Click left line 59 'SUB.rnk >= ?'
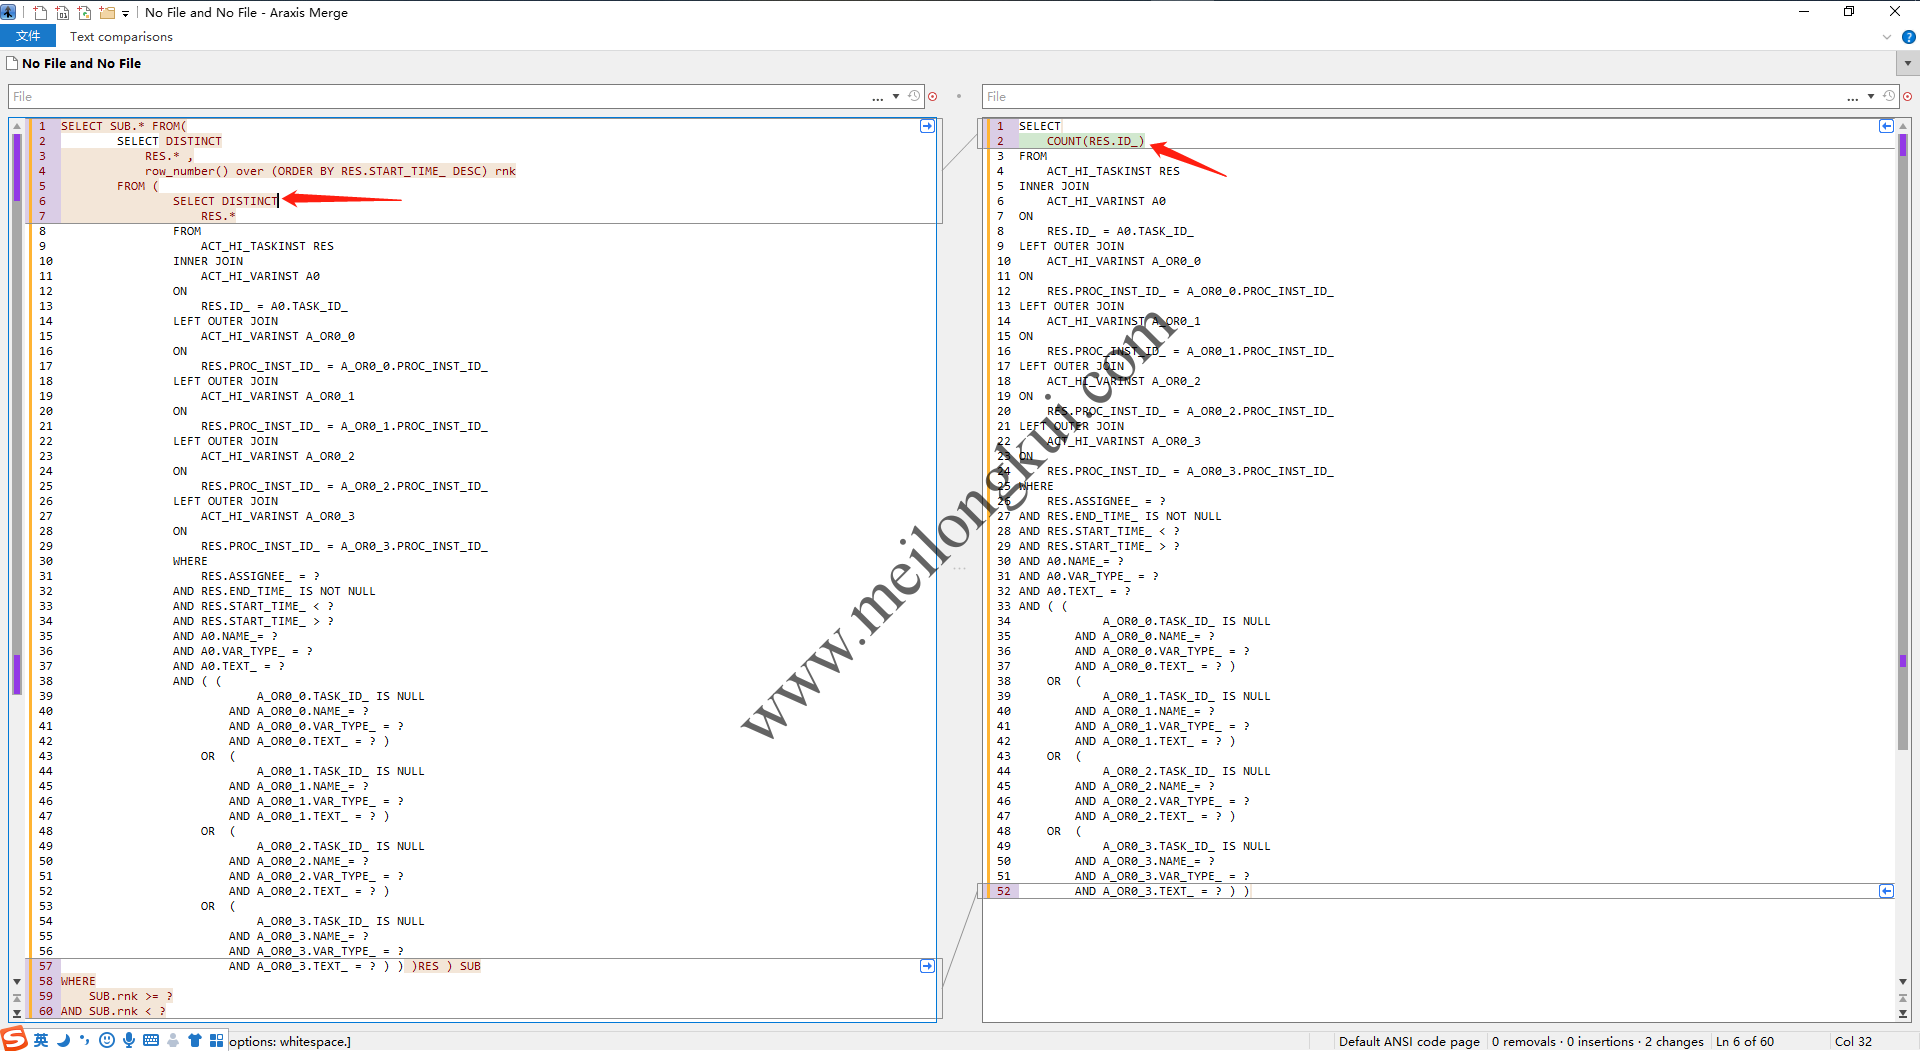1920x1051 pixels. tap(130, 996)
